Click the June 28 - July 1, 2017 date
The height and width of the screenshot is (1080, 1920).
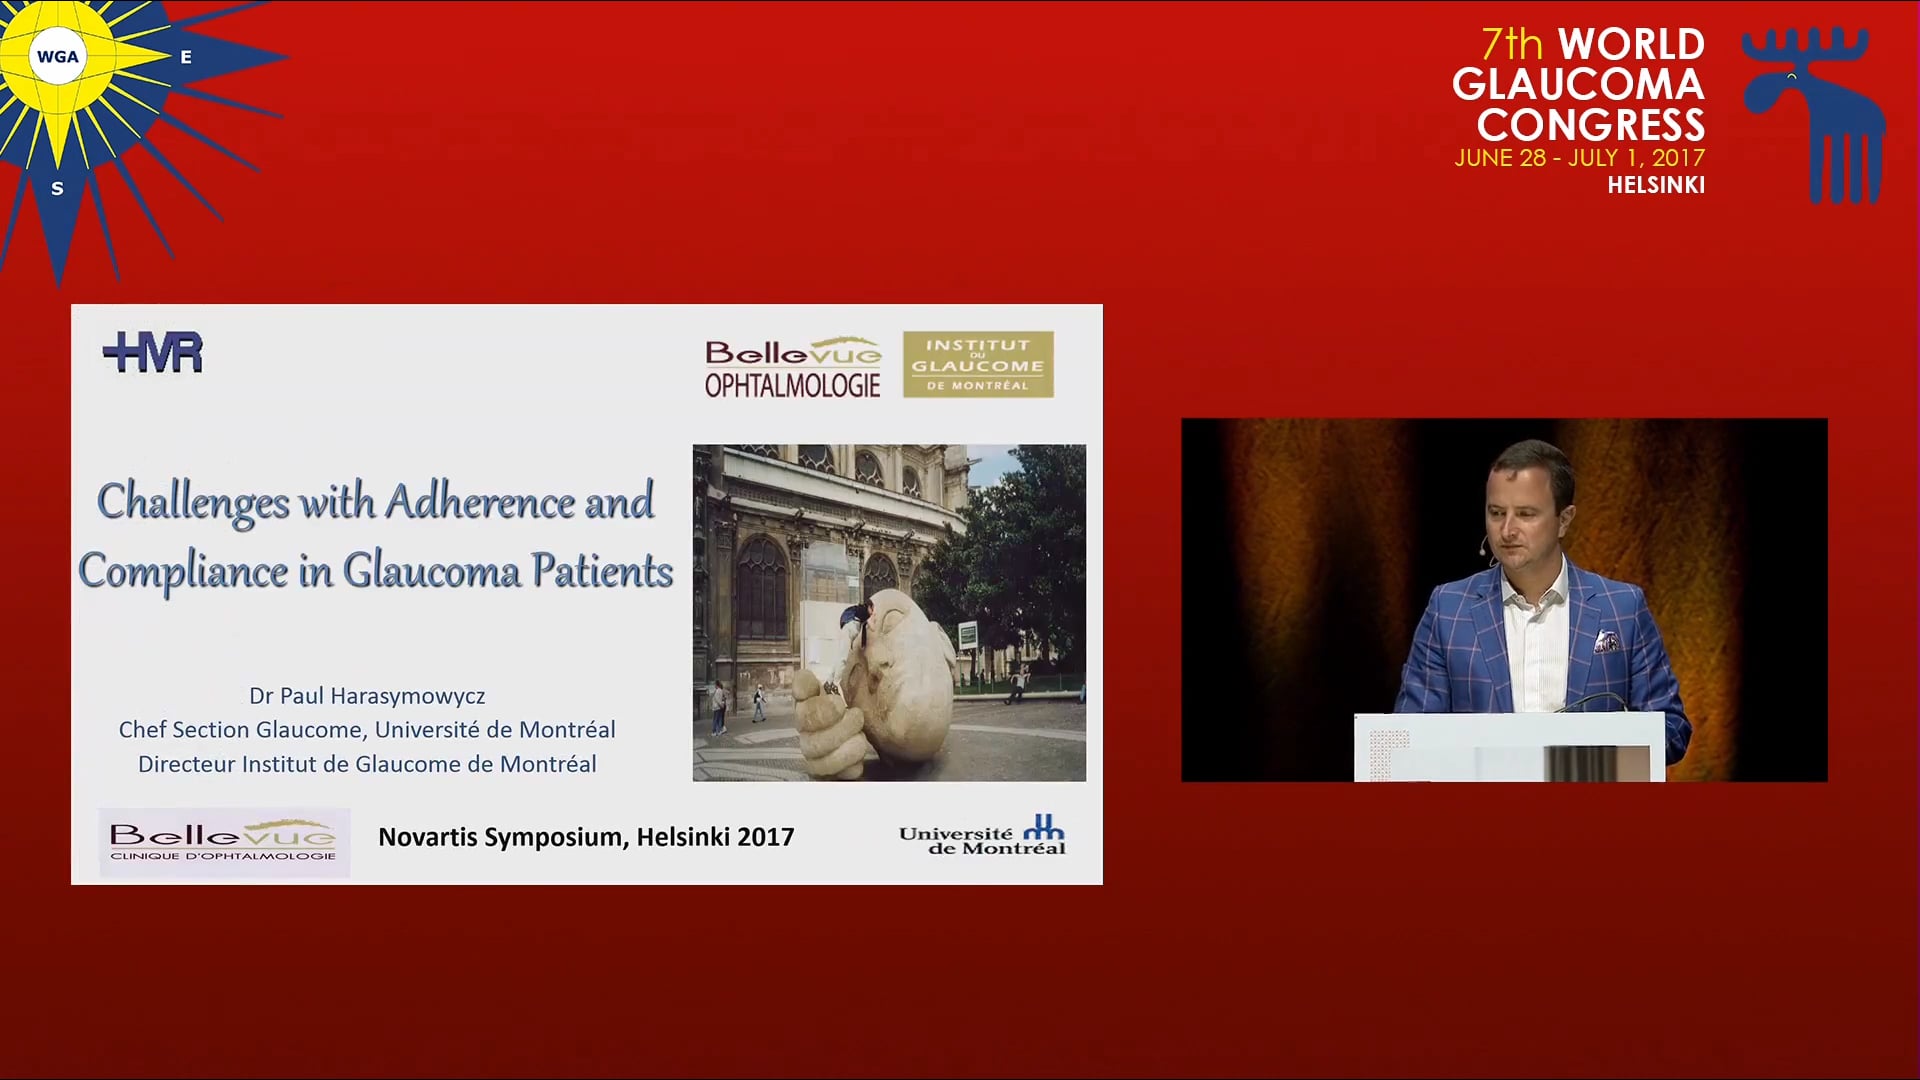[1579, 158]
